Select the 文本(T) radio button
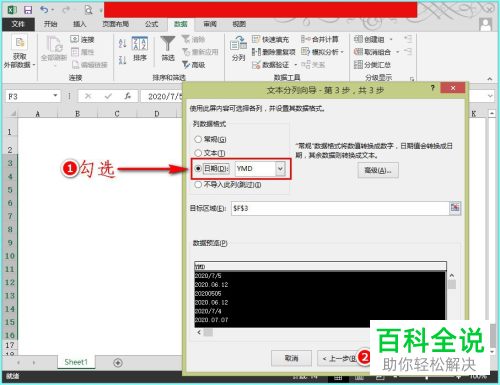500x385 pixels. (x=198, y=153)
